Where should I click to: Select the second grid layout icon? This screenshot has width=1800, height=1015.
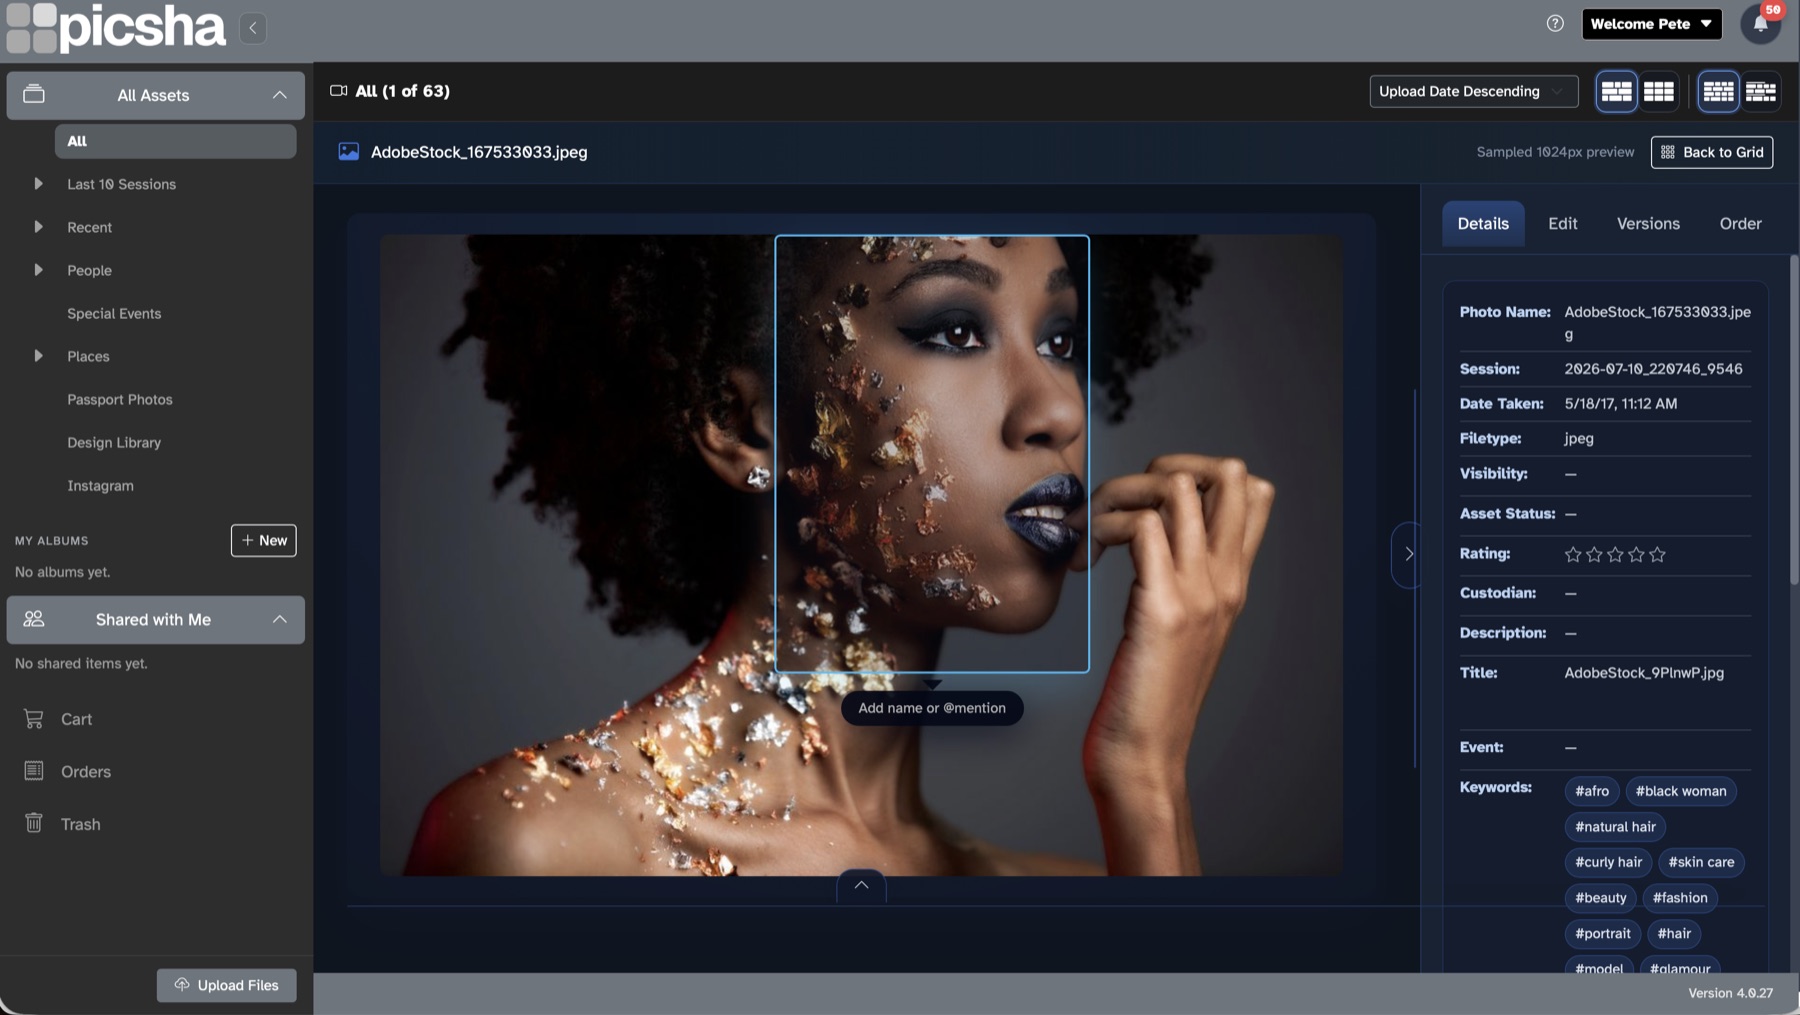[x=1659, y=91]
